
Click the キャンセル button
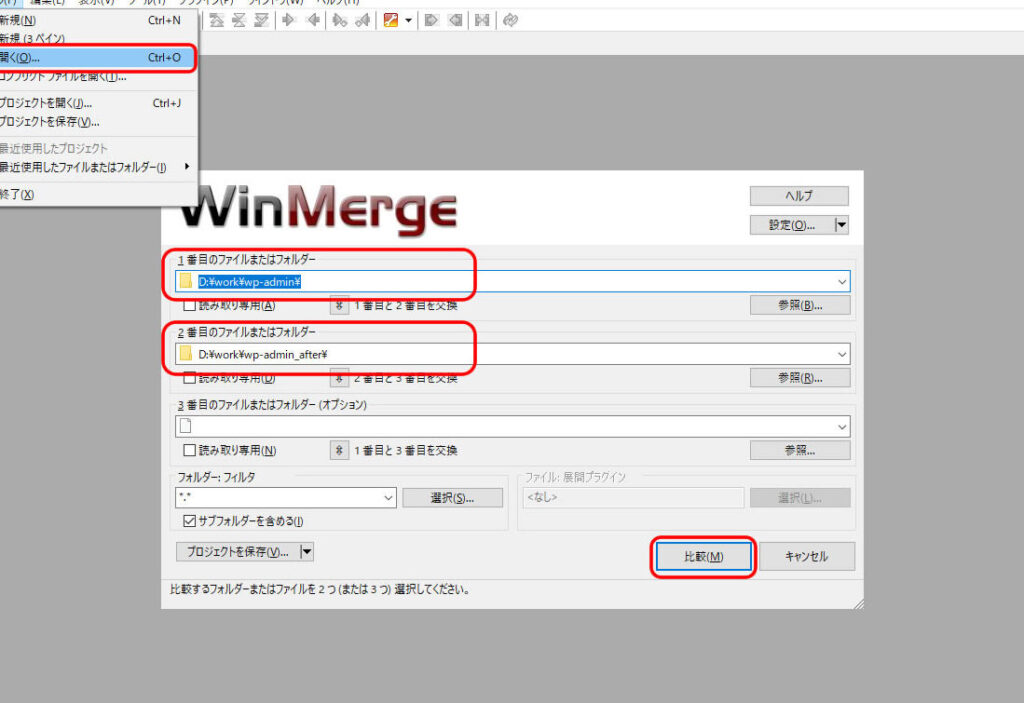[x=806, y=557]
